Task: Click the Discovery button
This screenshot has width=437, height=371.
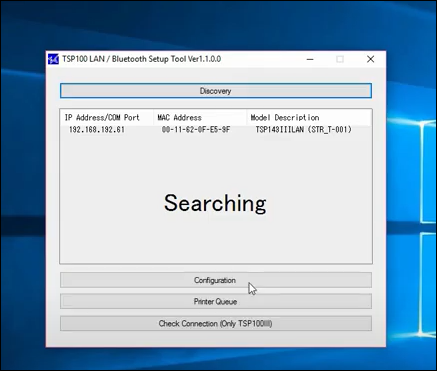Action: 216,91
